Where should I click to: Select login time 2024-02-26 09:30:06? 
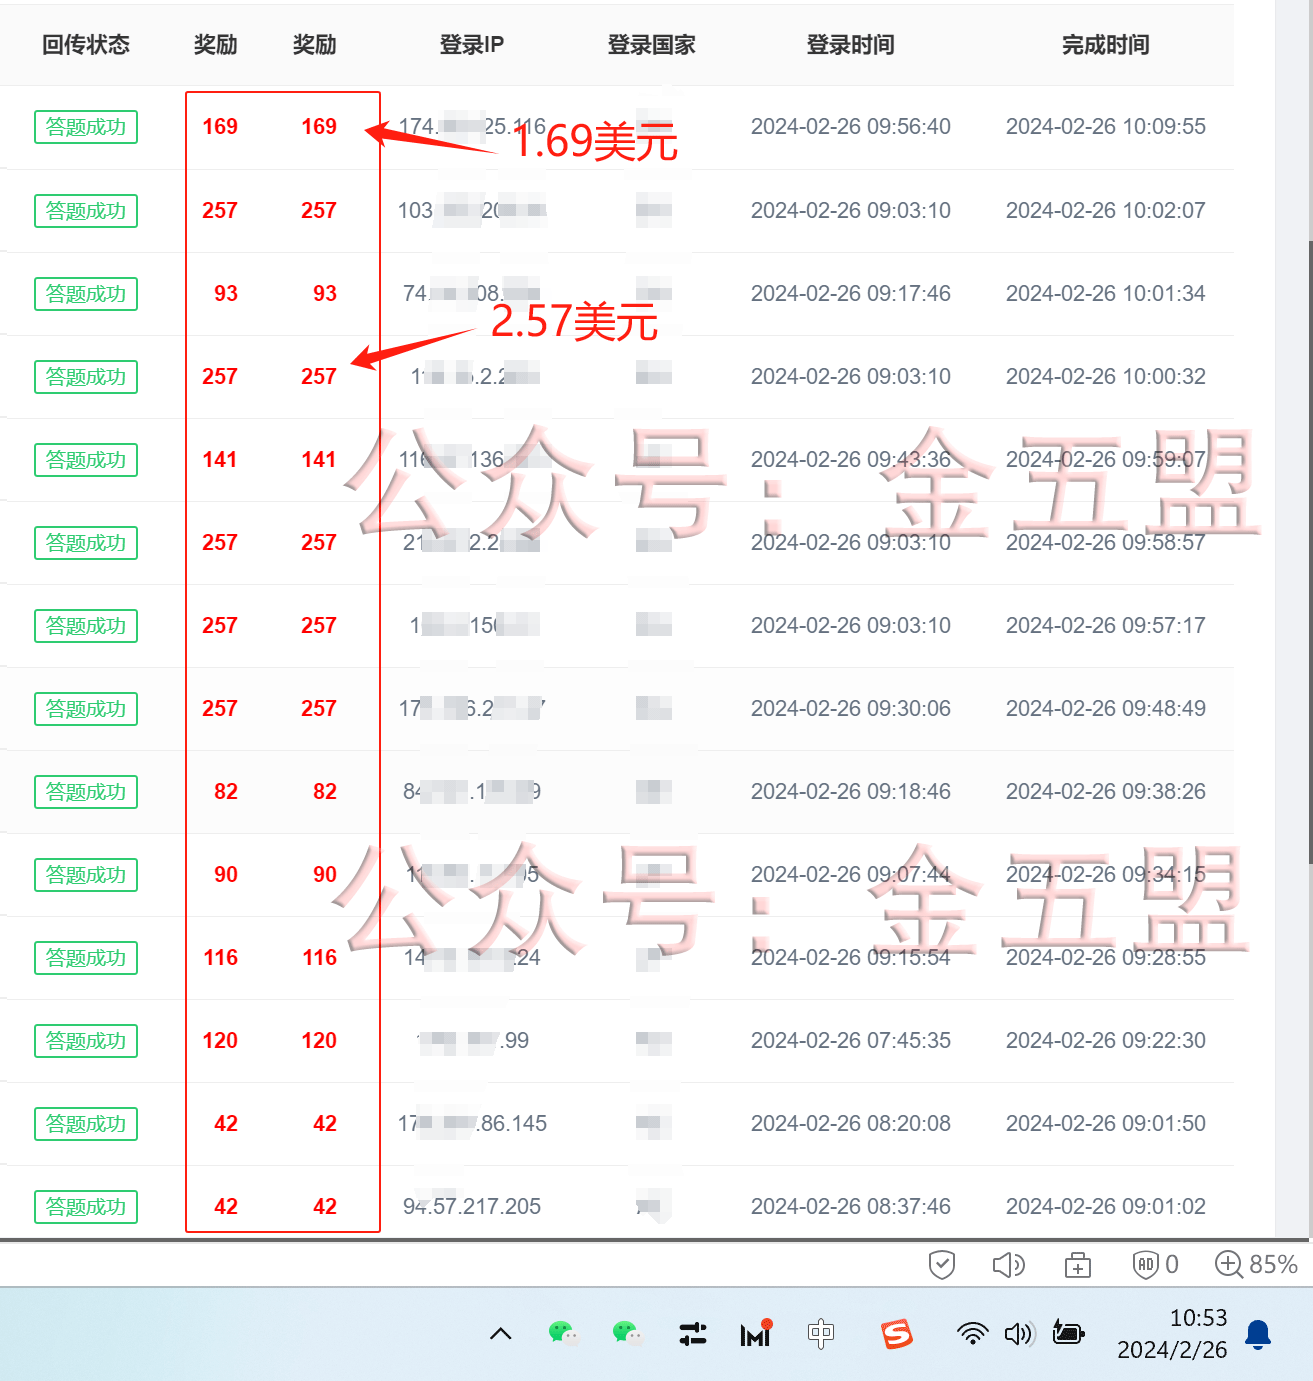(851, 709)
